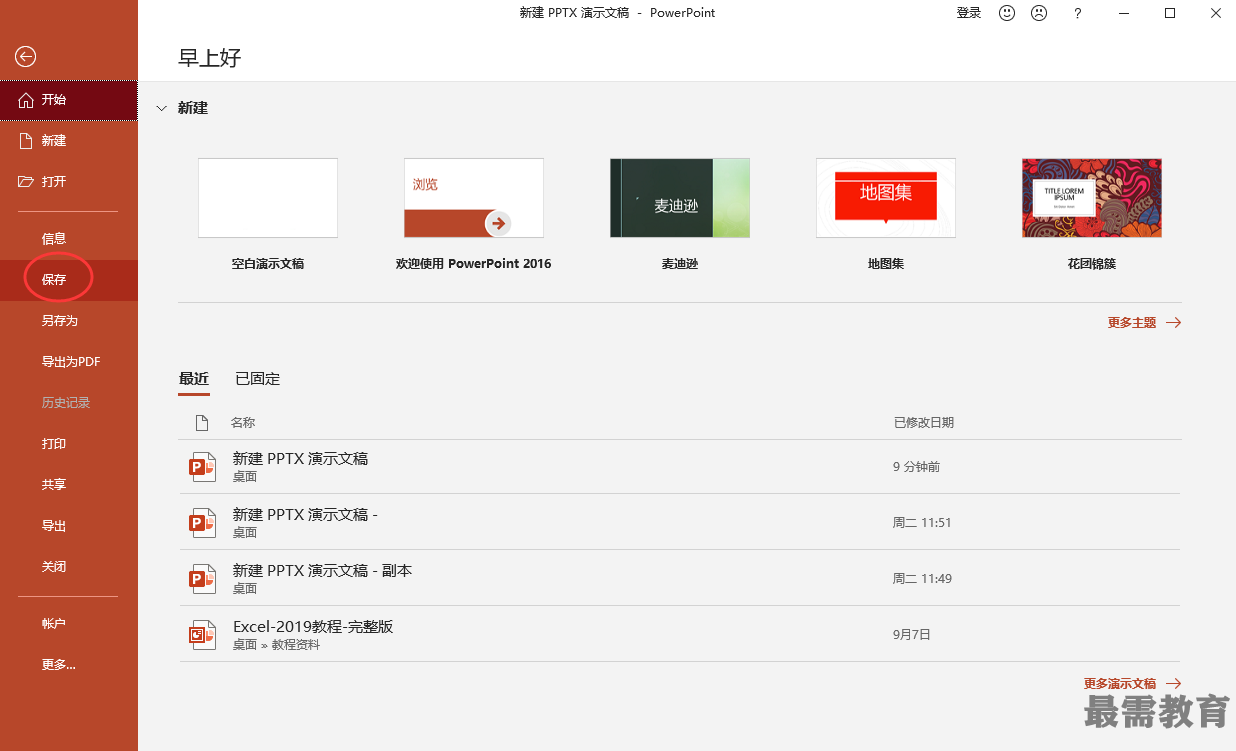This screenshot has width=1236, height=751.
Task: Select 导出为PDF in the sidebar
Action: coord(69,362)
